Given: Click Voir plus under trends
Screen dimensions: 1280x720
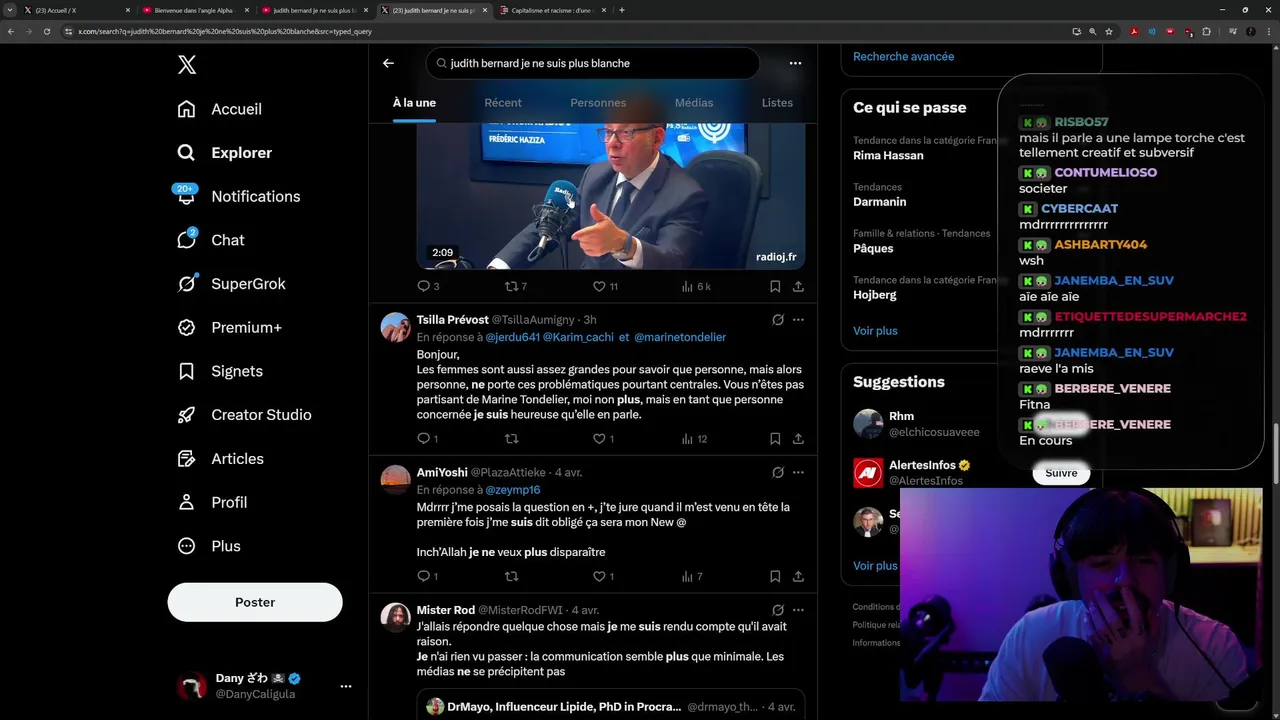Looking at the screenshot, I should pos(875,331).
